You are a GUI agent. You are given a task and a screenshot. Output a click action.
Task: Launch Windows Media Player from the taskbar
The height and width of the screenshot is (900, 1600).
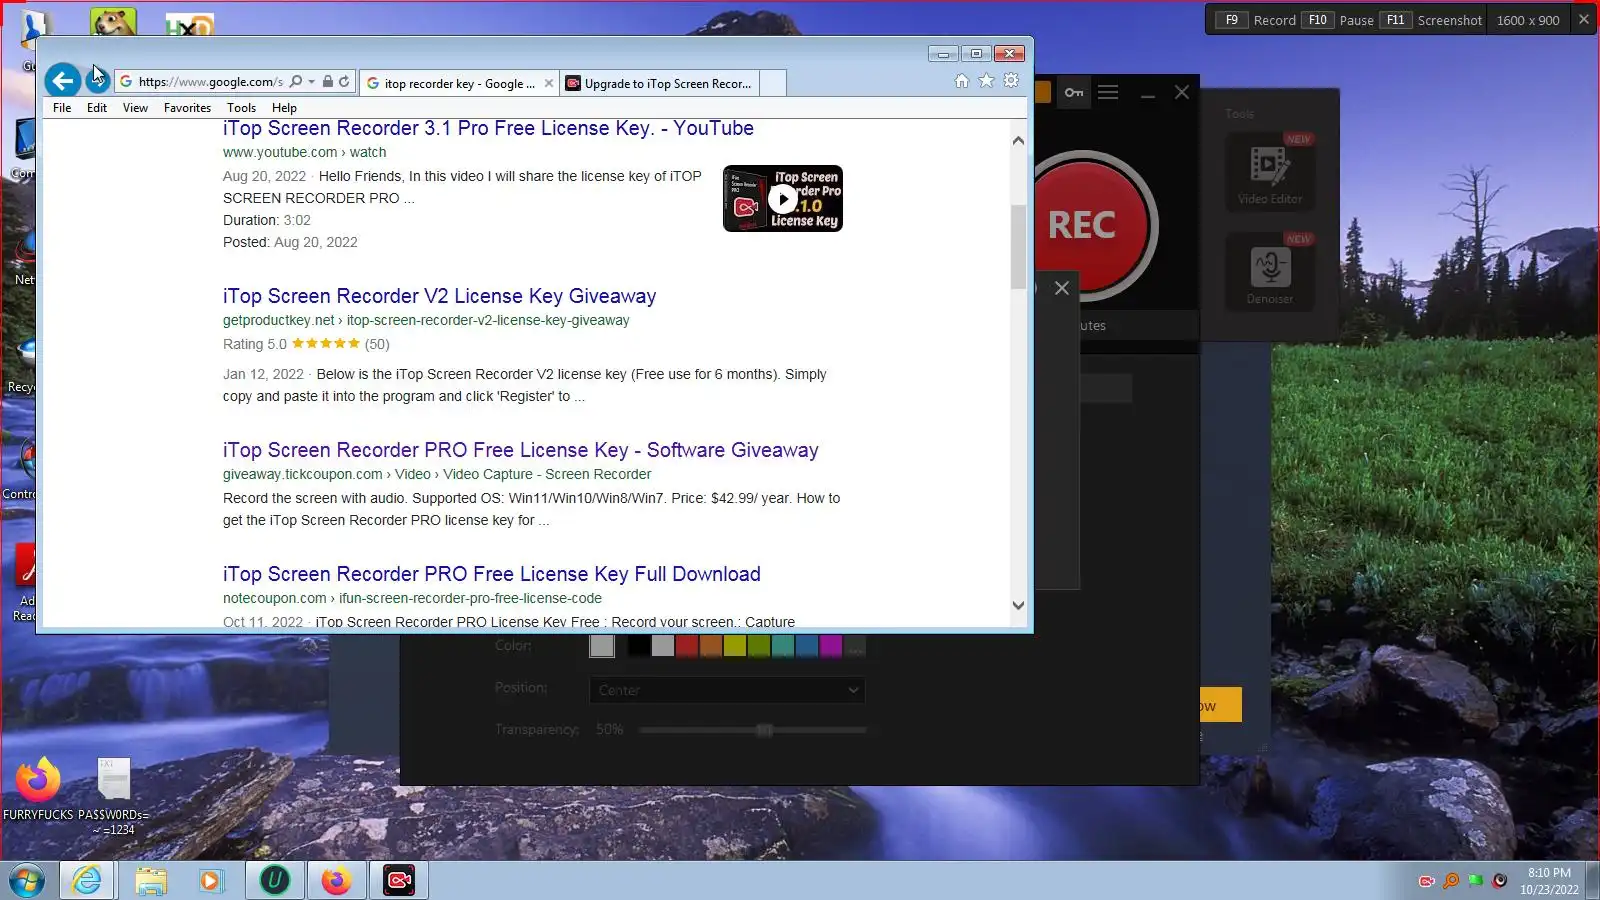[211, 880]
